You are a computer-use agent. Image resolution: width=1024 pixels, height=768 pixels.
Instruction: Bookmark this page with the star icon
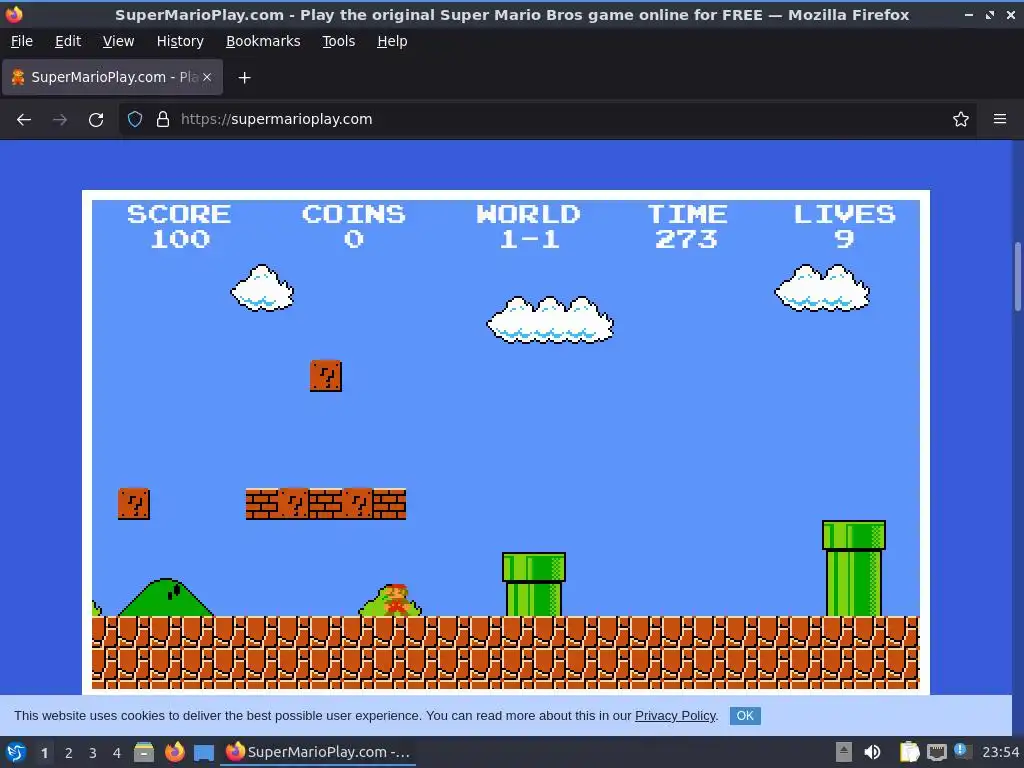961,119
